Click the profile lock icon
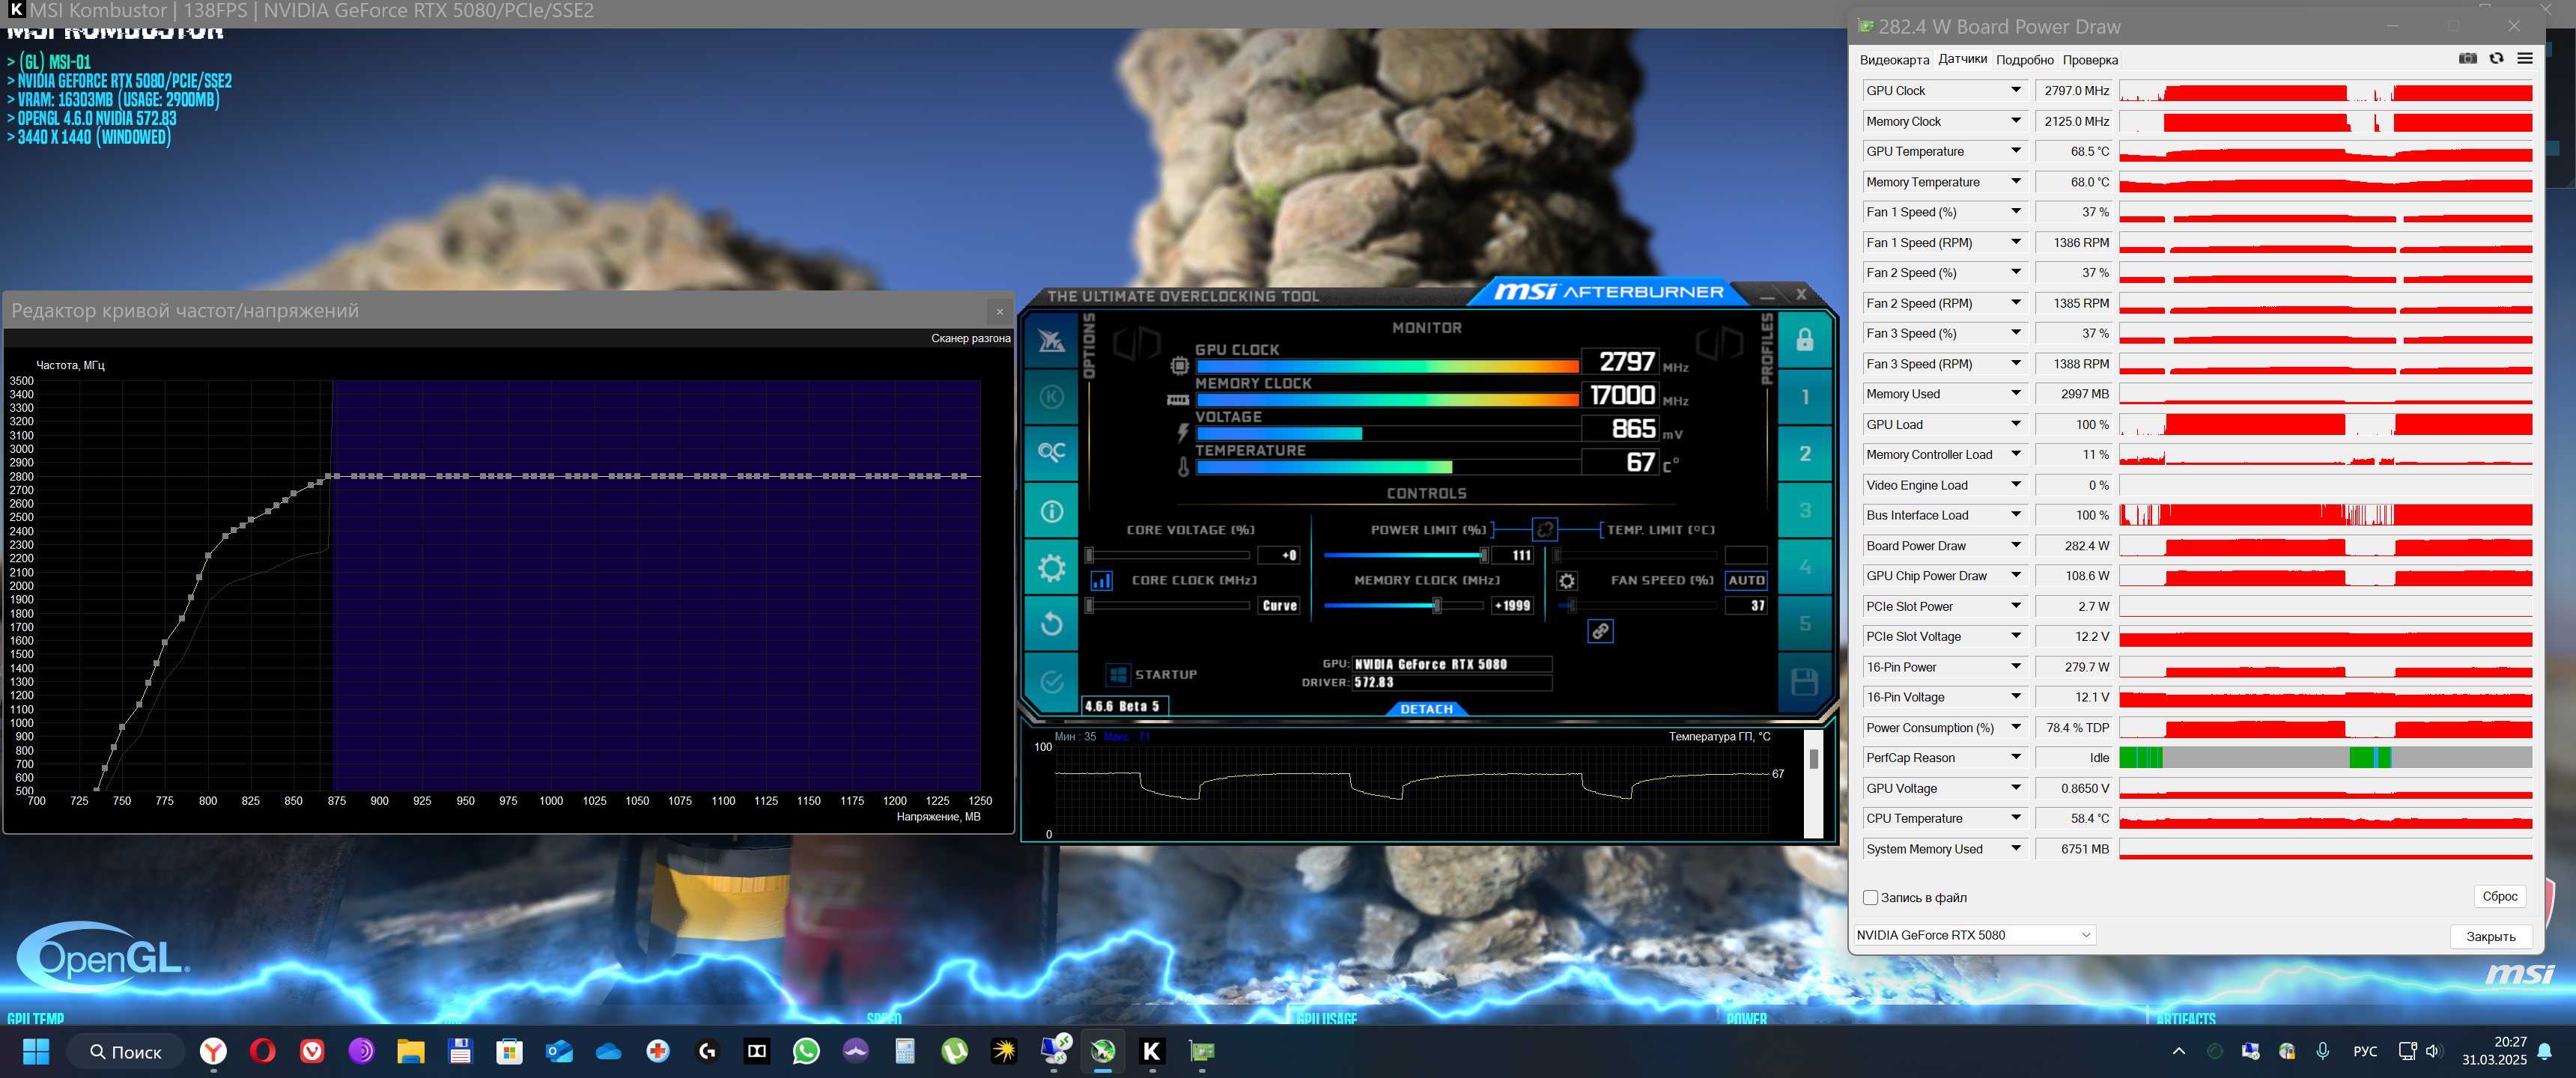 [1804, 340]
